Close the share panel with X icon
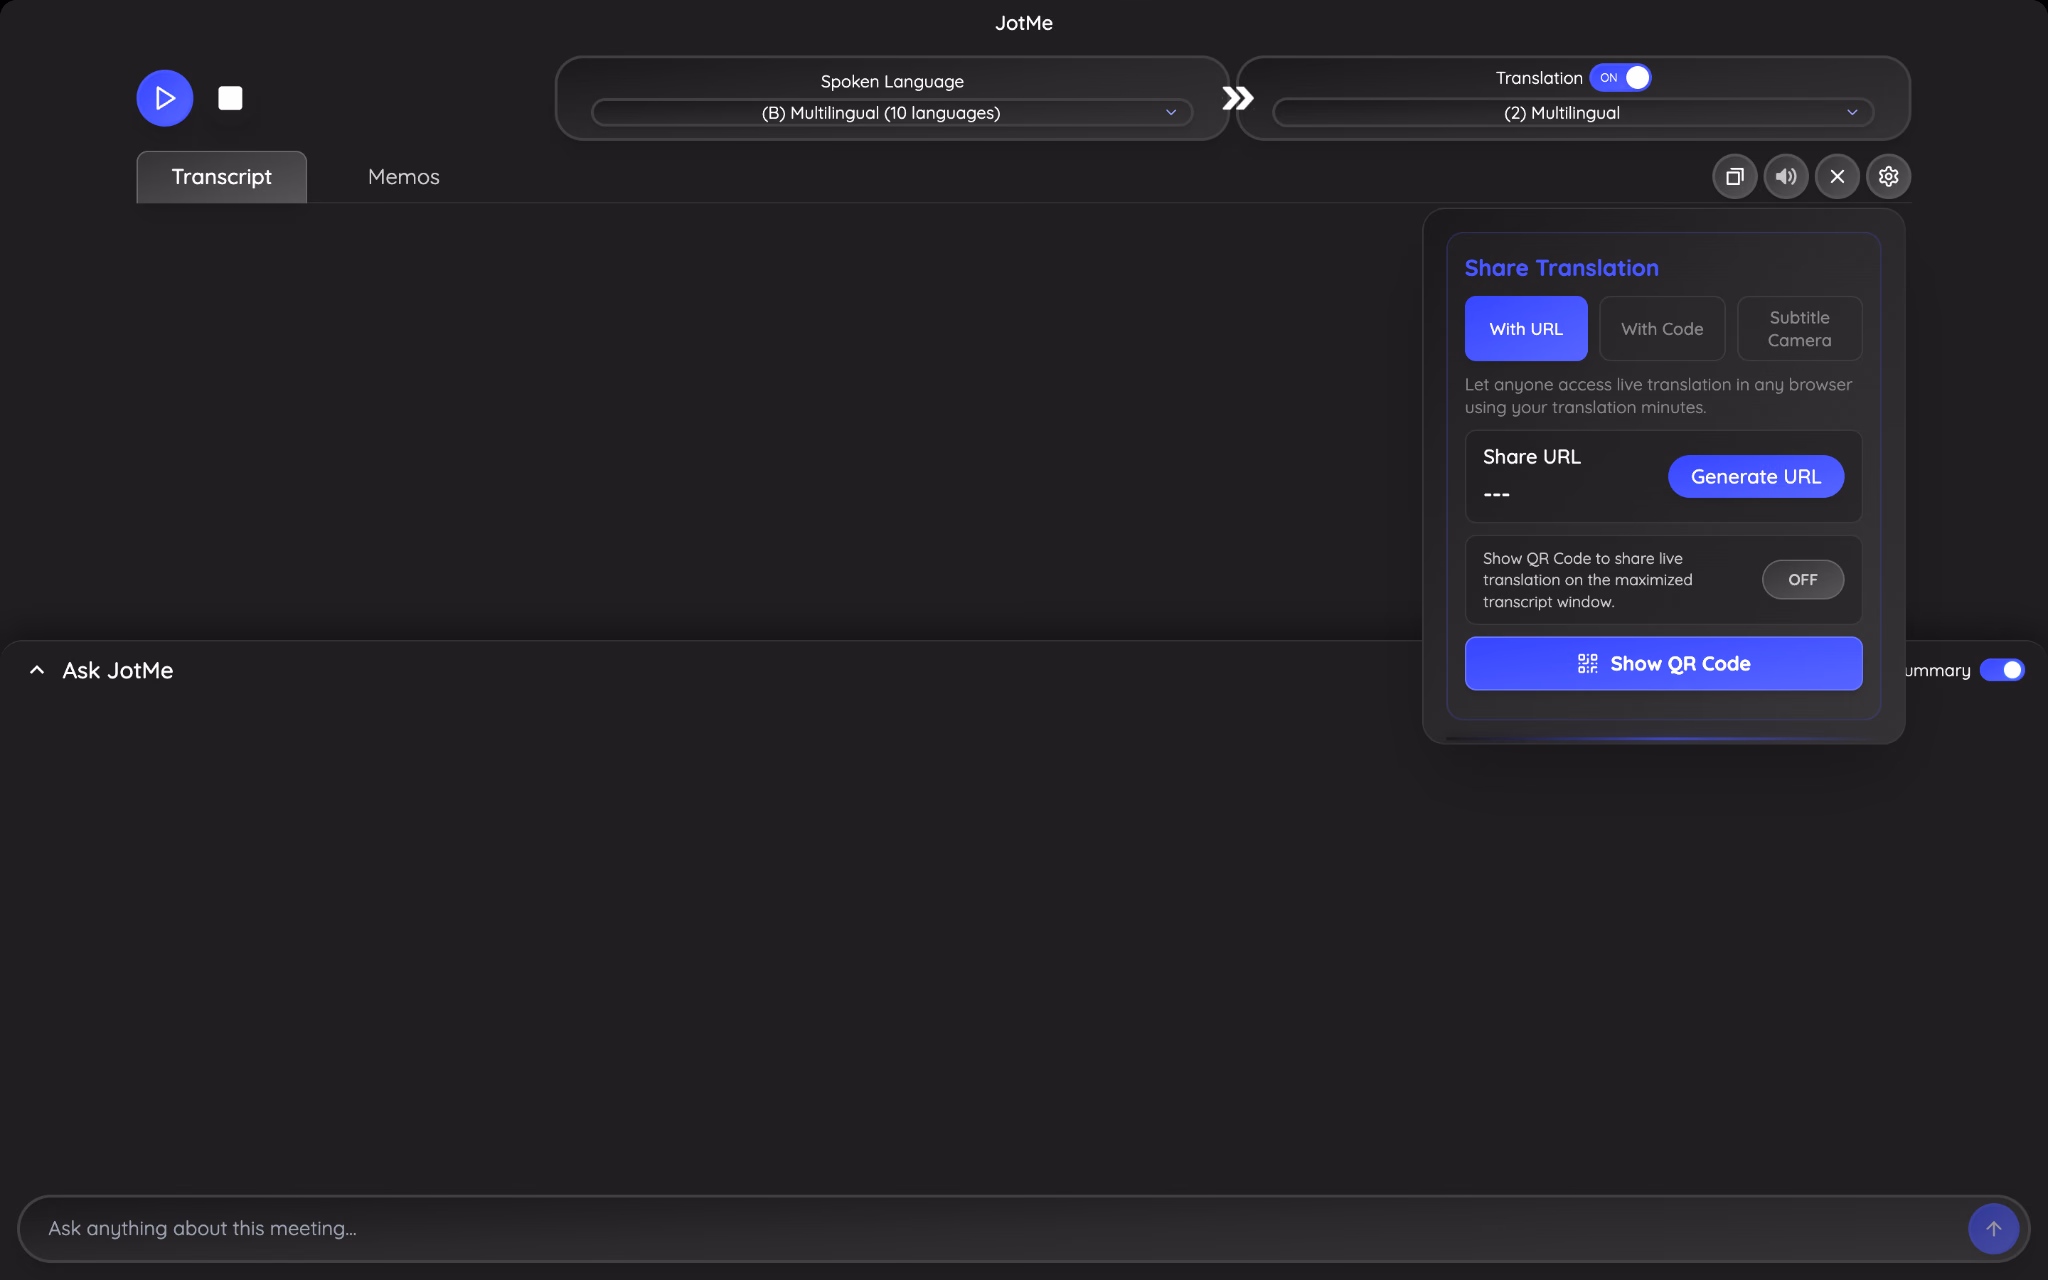This screenshot has height=1280, width=2048. (1837, 177)
